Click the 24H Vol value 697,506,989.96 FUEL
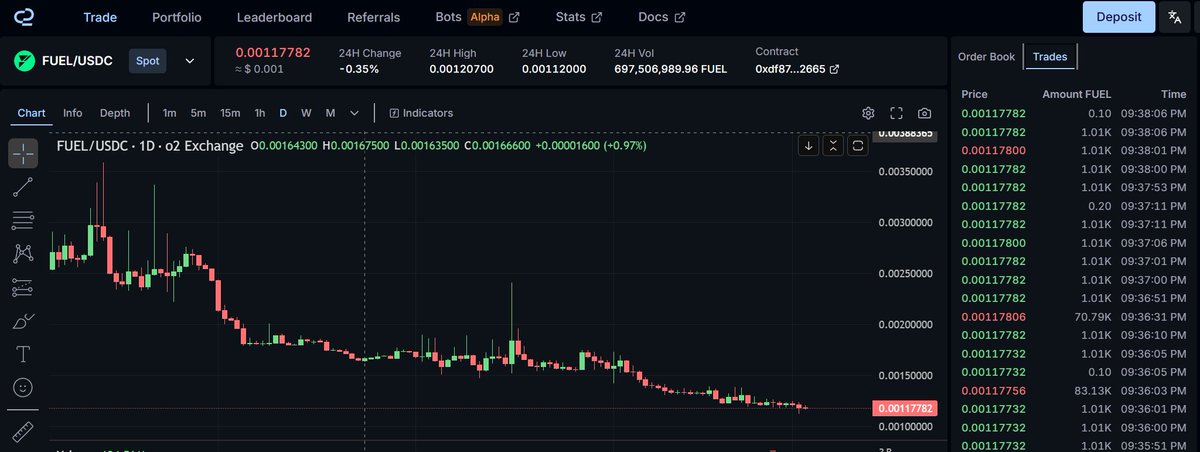 pyautogui.click(x=670, y=69)
